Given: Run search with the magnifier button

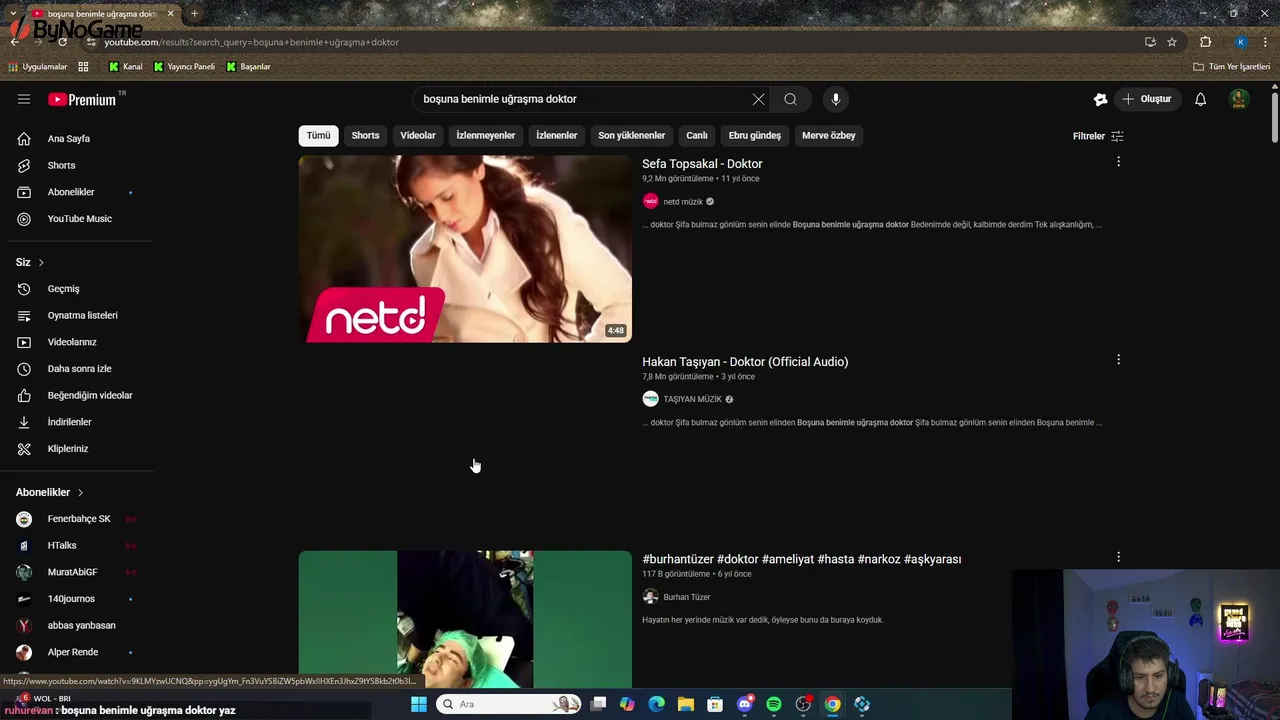Looking at the screenshot, I should (x=790, y=99).
